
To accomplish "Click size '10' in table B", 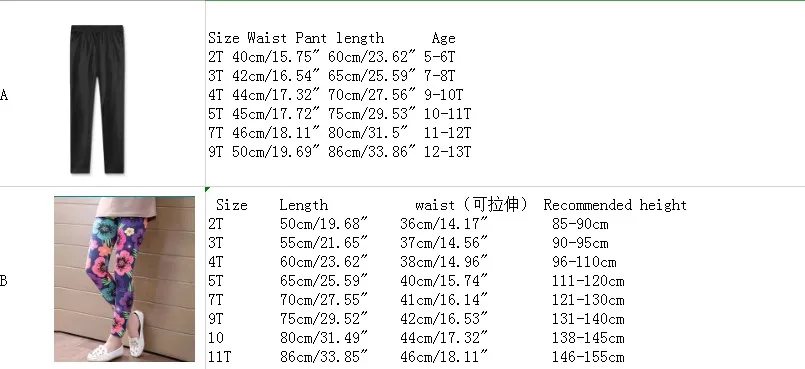I will click(x=216, y=338).
